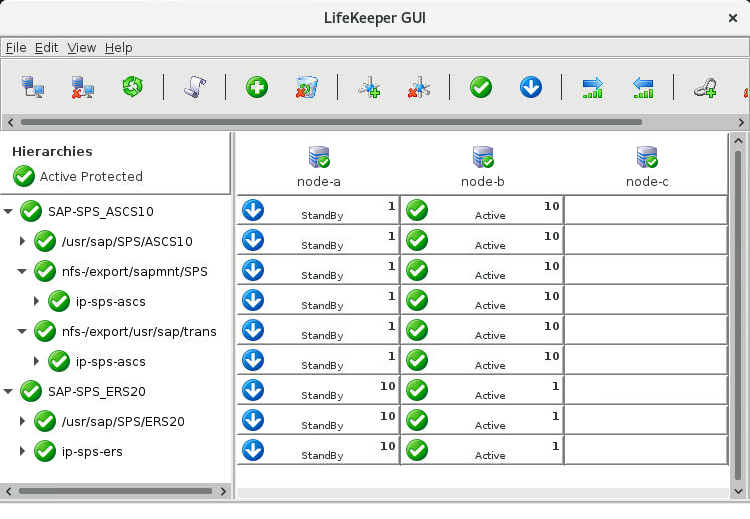Click the node-c column header text
The width and height of the screenshot is (750, 519).
coord(647,182)
